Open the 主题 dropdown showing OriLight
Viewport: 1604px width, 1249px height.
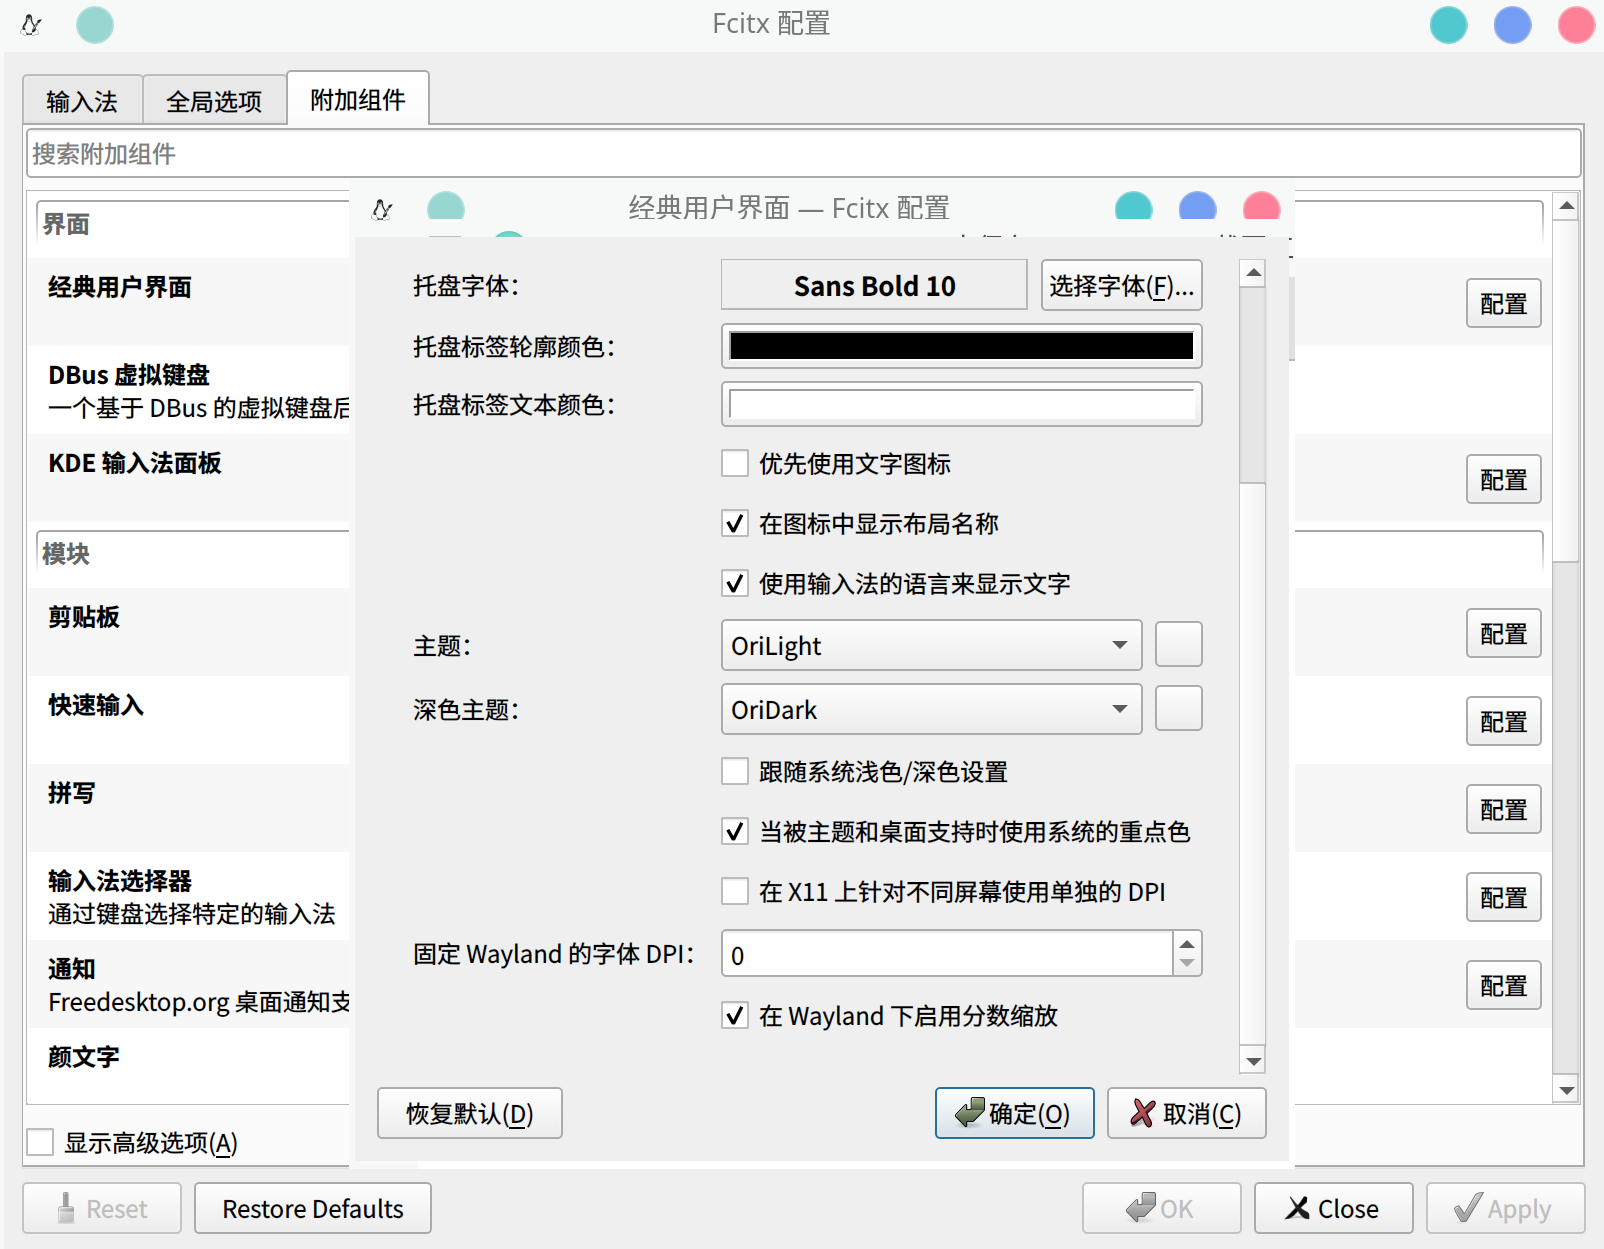(x=931, y=646)
